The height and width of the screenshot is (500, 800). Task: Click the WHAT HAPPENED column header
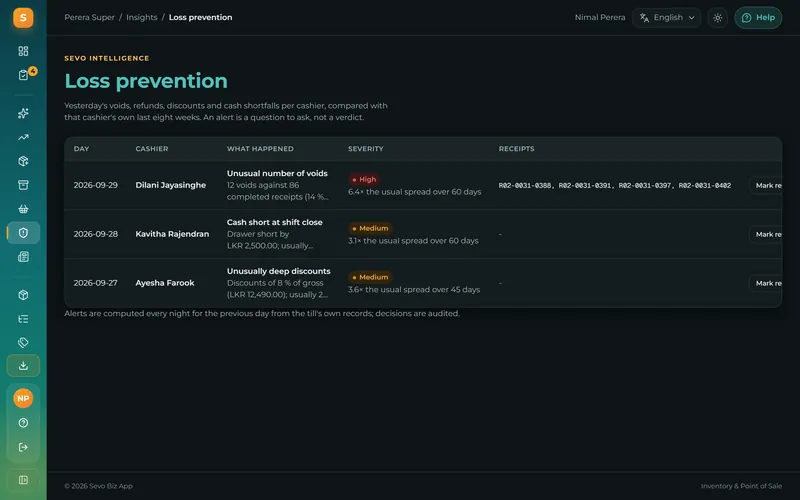pyautogui.click(x=260, y=149)
